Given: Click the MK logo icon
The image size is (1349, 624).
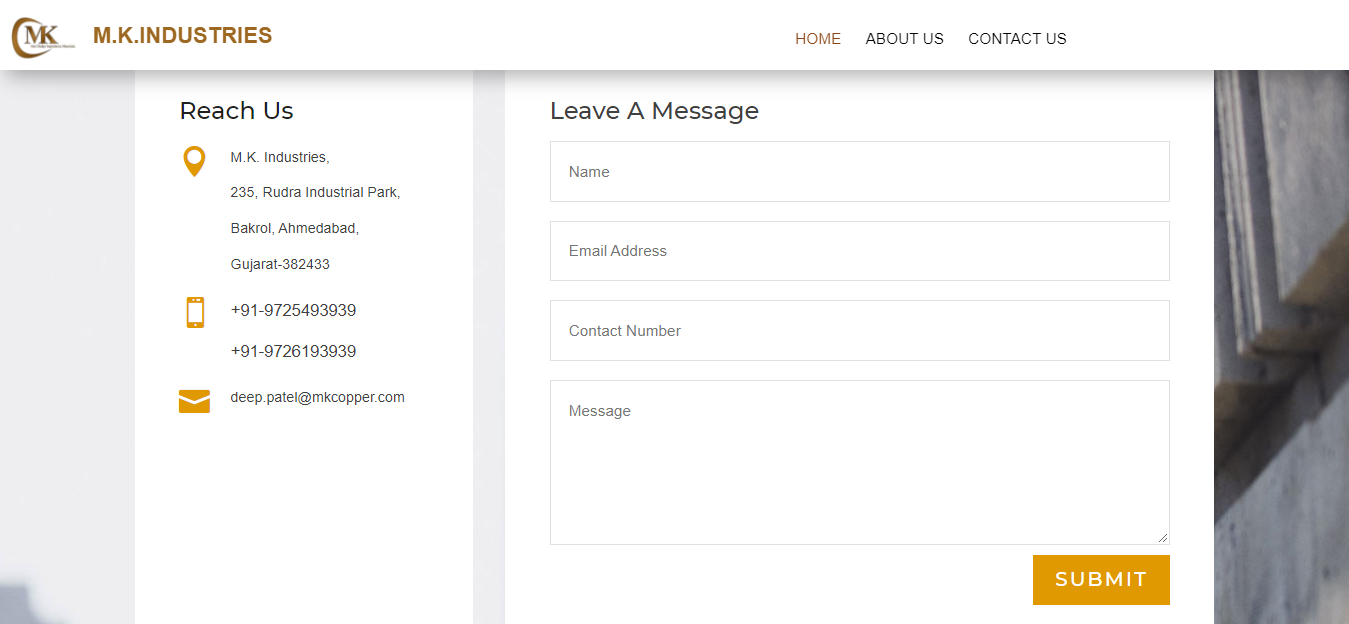Looking at the screenshot, I should (x=42, y=37).
